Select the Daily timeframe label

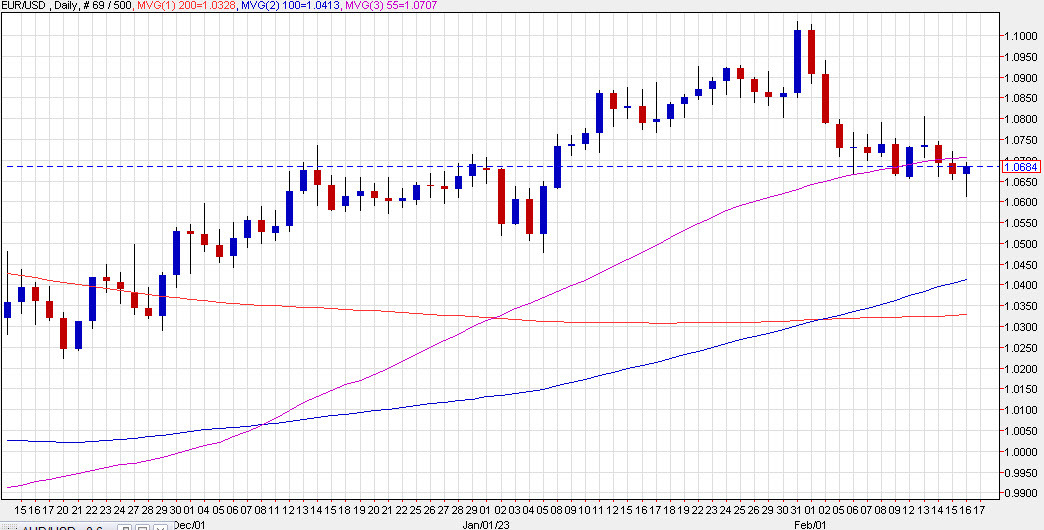(x=65, y=5)
